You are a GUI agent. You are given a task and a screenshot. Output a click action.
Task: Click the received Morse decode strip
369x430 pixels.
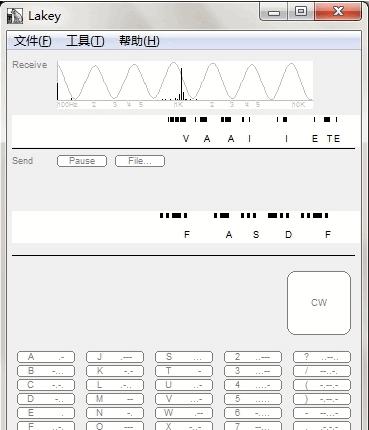pyautogui.click(x=186, y=130)
